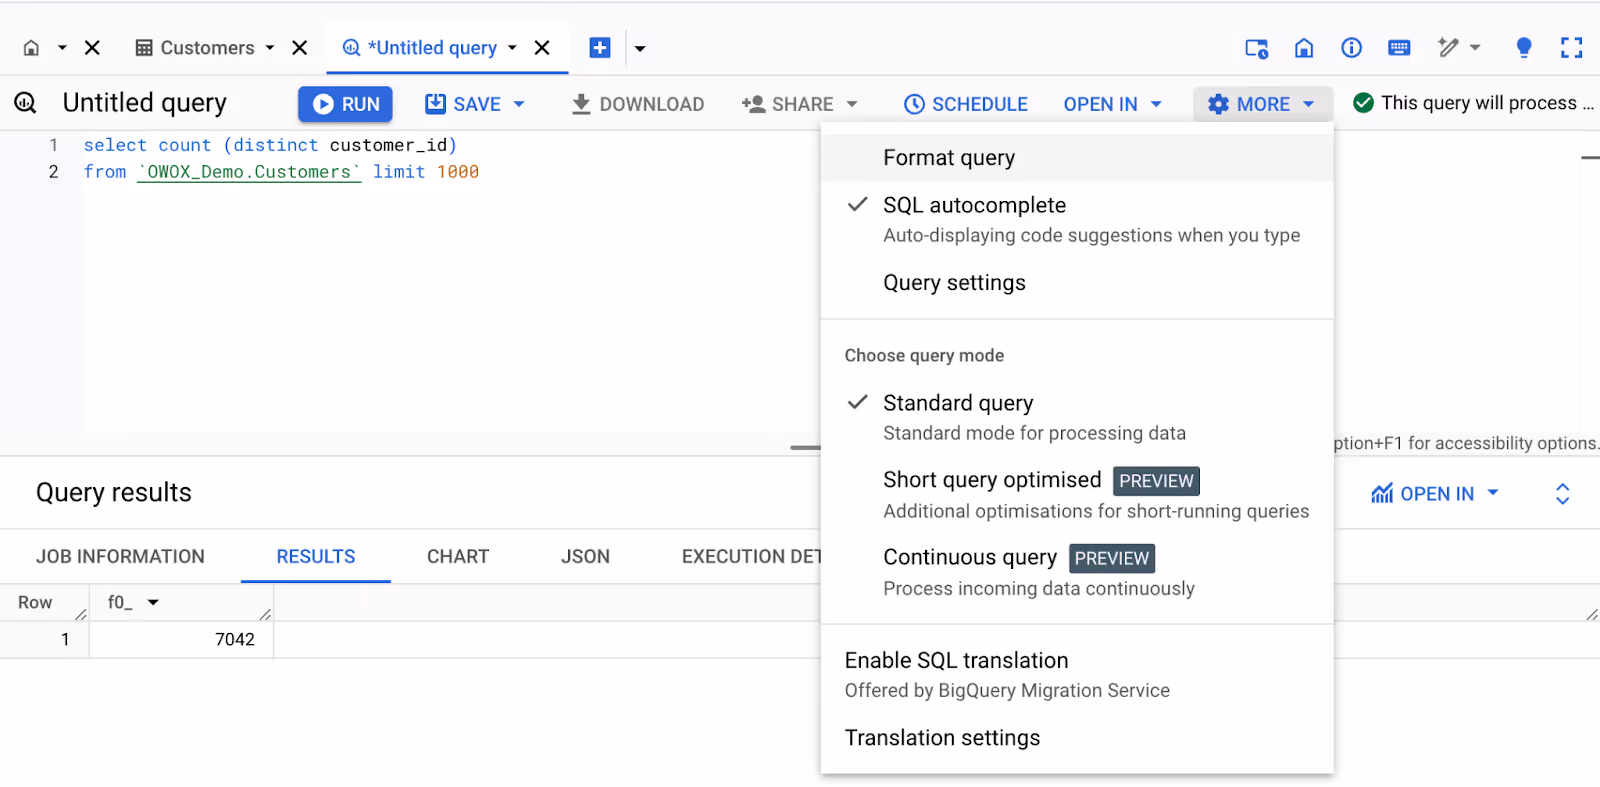Select Continuous query mode
This screenshot has width=1600, height=787.
(x=1077, y=572)
